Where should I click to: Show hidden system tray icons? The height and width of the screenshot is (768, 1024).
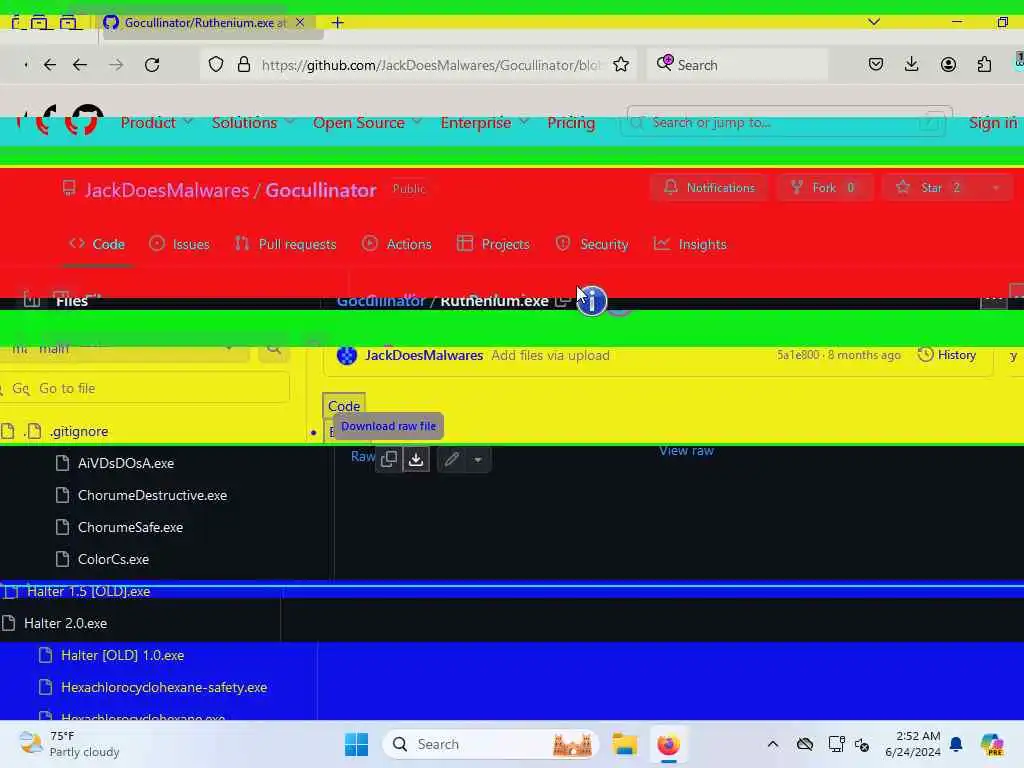click(773, 744)
